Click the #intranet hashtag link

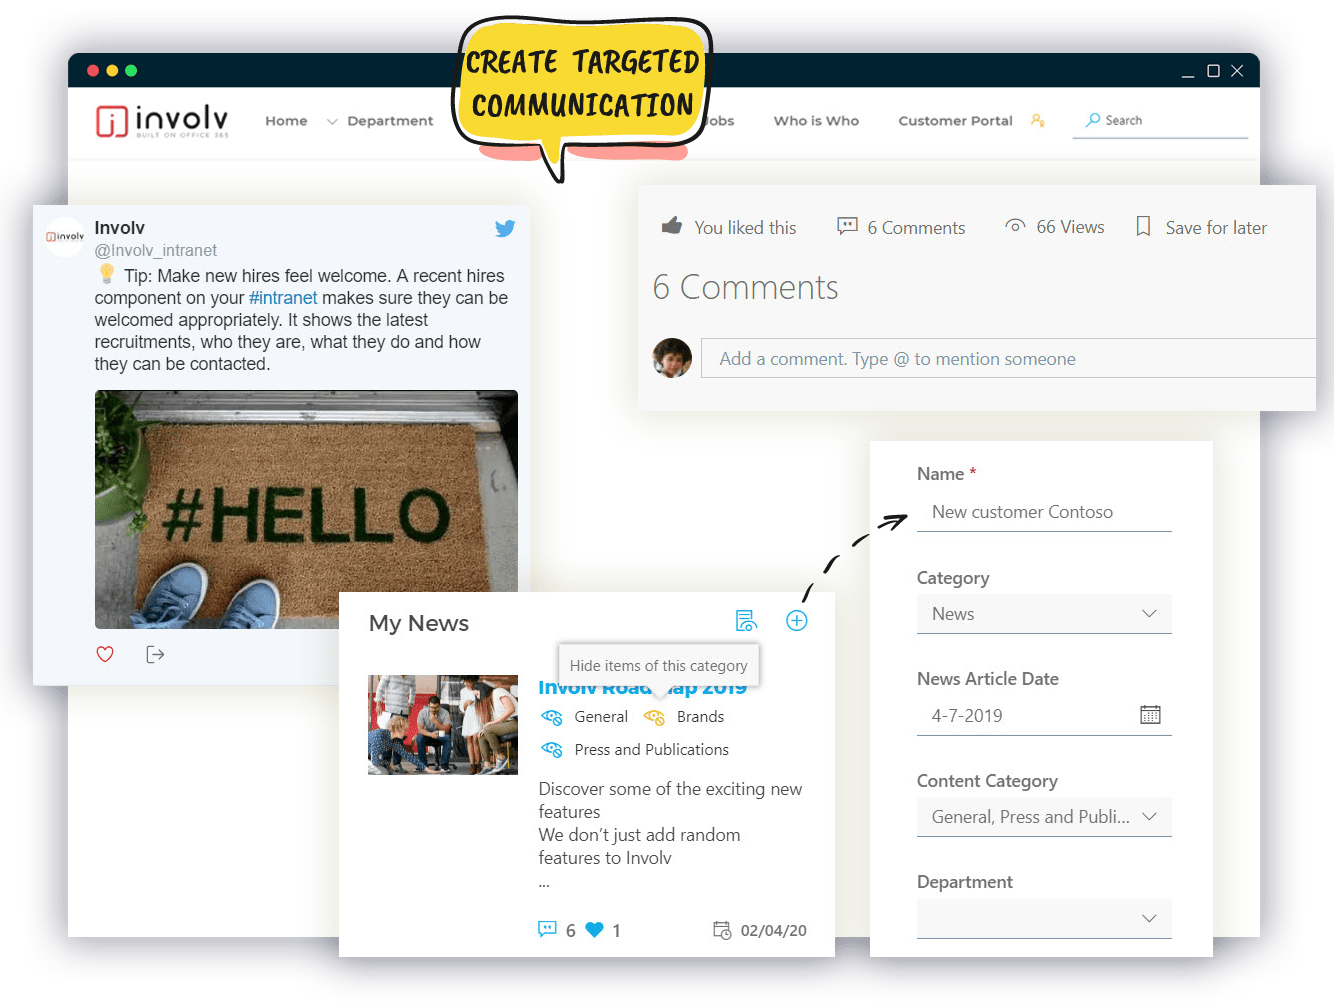coord(283,298)
